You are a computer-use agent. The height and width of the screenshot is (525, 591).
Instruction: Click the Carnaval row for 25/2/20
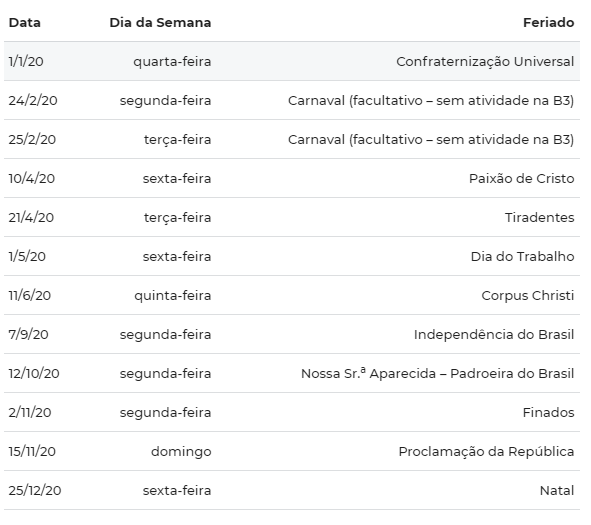292,139
